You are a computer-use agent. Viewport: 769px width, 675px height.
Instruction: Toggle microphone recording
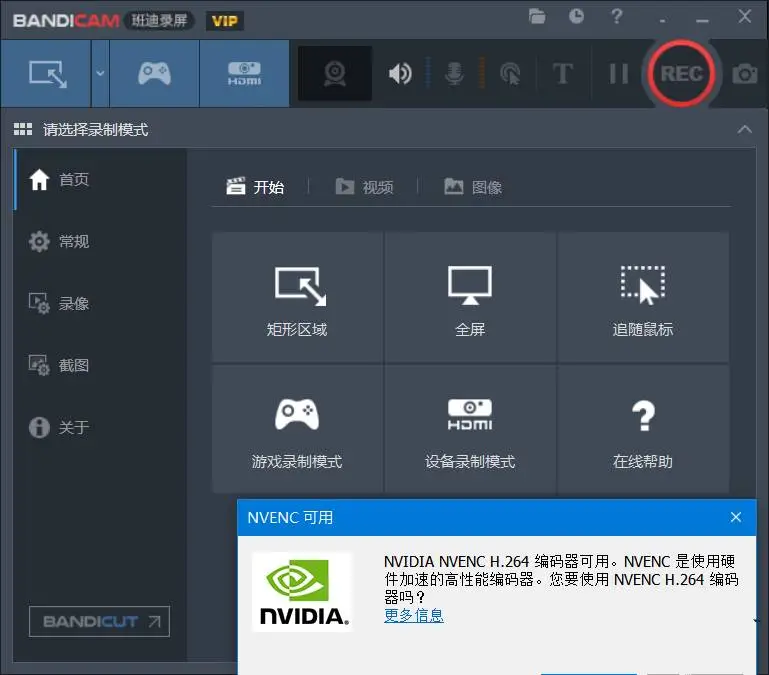tap(455, 74)
